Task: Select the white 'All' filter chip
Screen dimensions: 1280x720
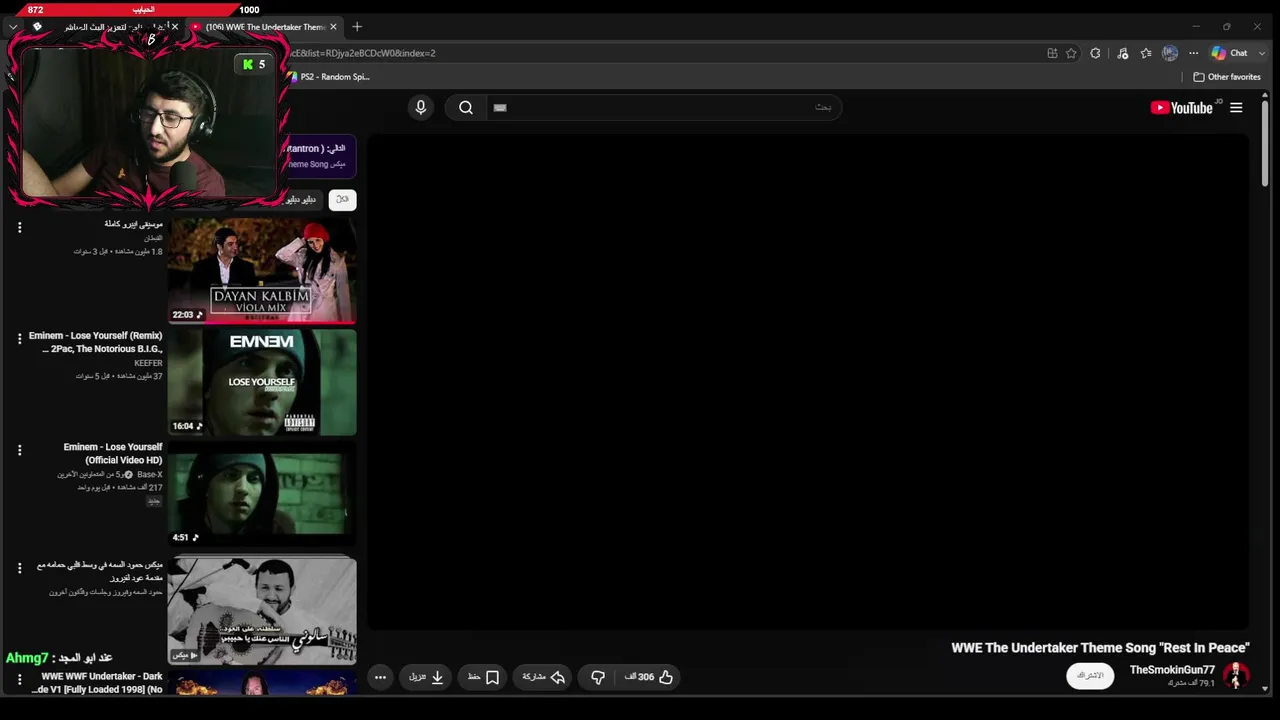Action: (x=342, y=199)
